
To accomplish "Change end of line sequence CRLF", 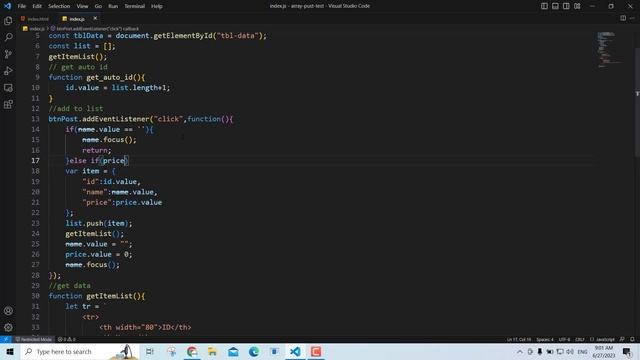I will tap(580, 339).
